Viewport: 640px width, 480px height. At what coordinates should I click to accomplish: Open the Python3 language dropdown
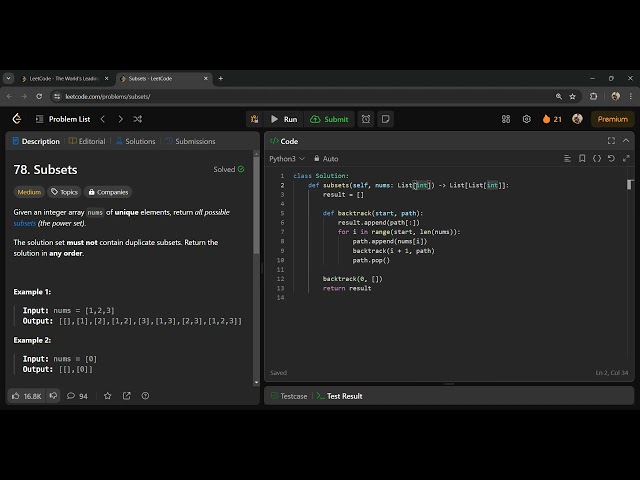(287, 159)
